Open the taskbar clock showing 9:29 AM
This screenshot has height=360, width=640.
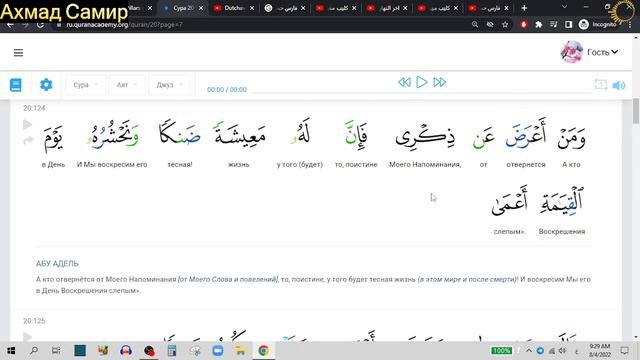(600, 351)
